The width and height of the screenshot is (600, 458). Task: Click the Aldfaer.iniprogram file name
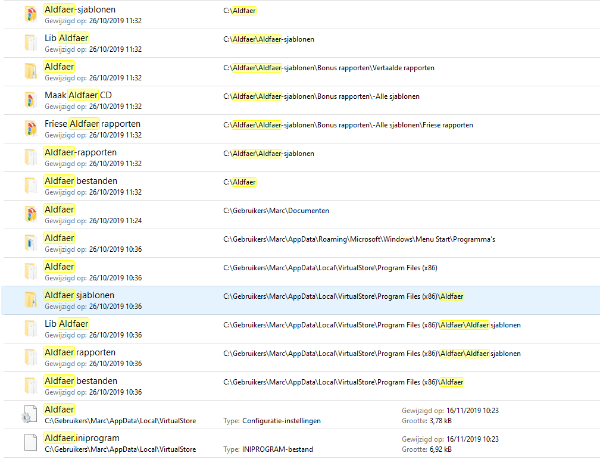[84, 437]
